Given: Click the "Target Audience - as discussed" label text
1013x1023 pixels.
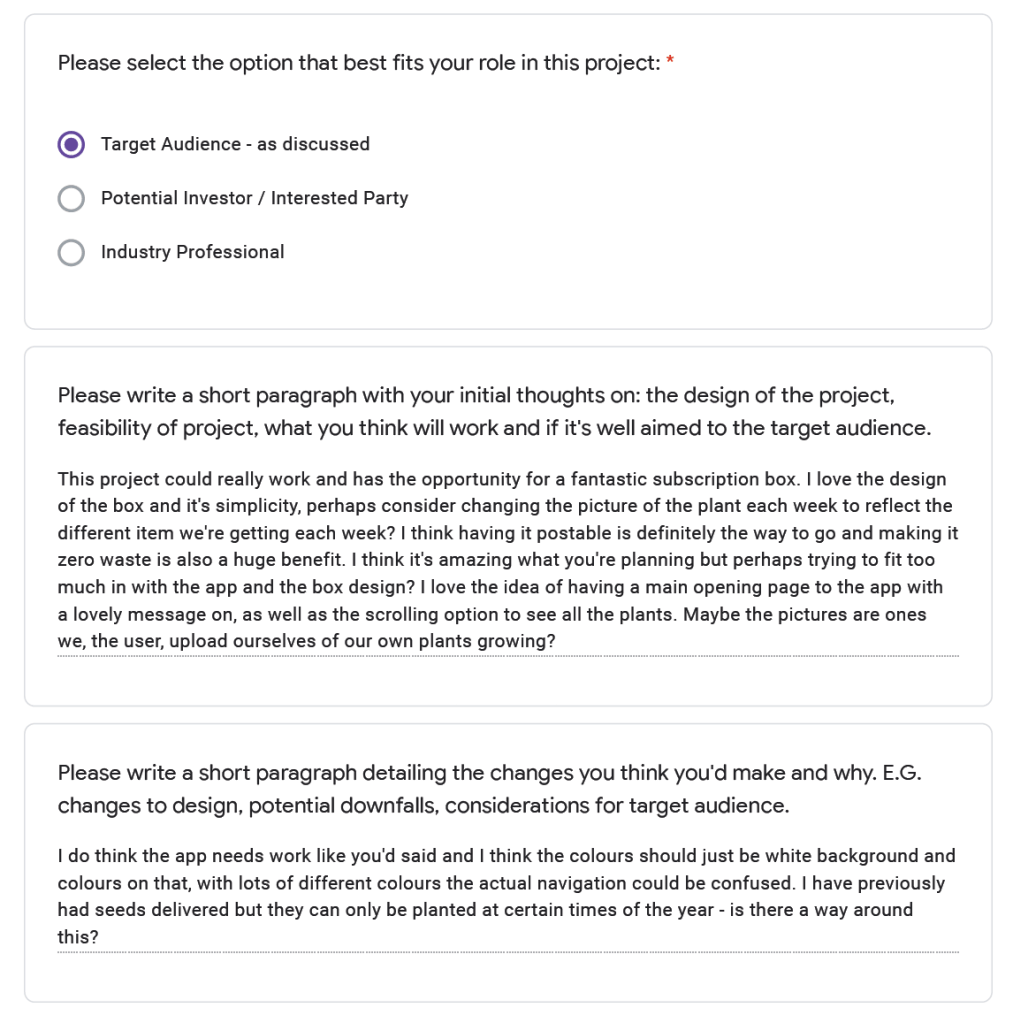Looking at the screenshot, I should [x=235, y=144].
